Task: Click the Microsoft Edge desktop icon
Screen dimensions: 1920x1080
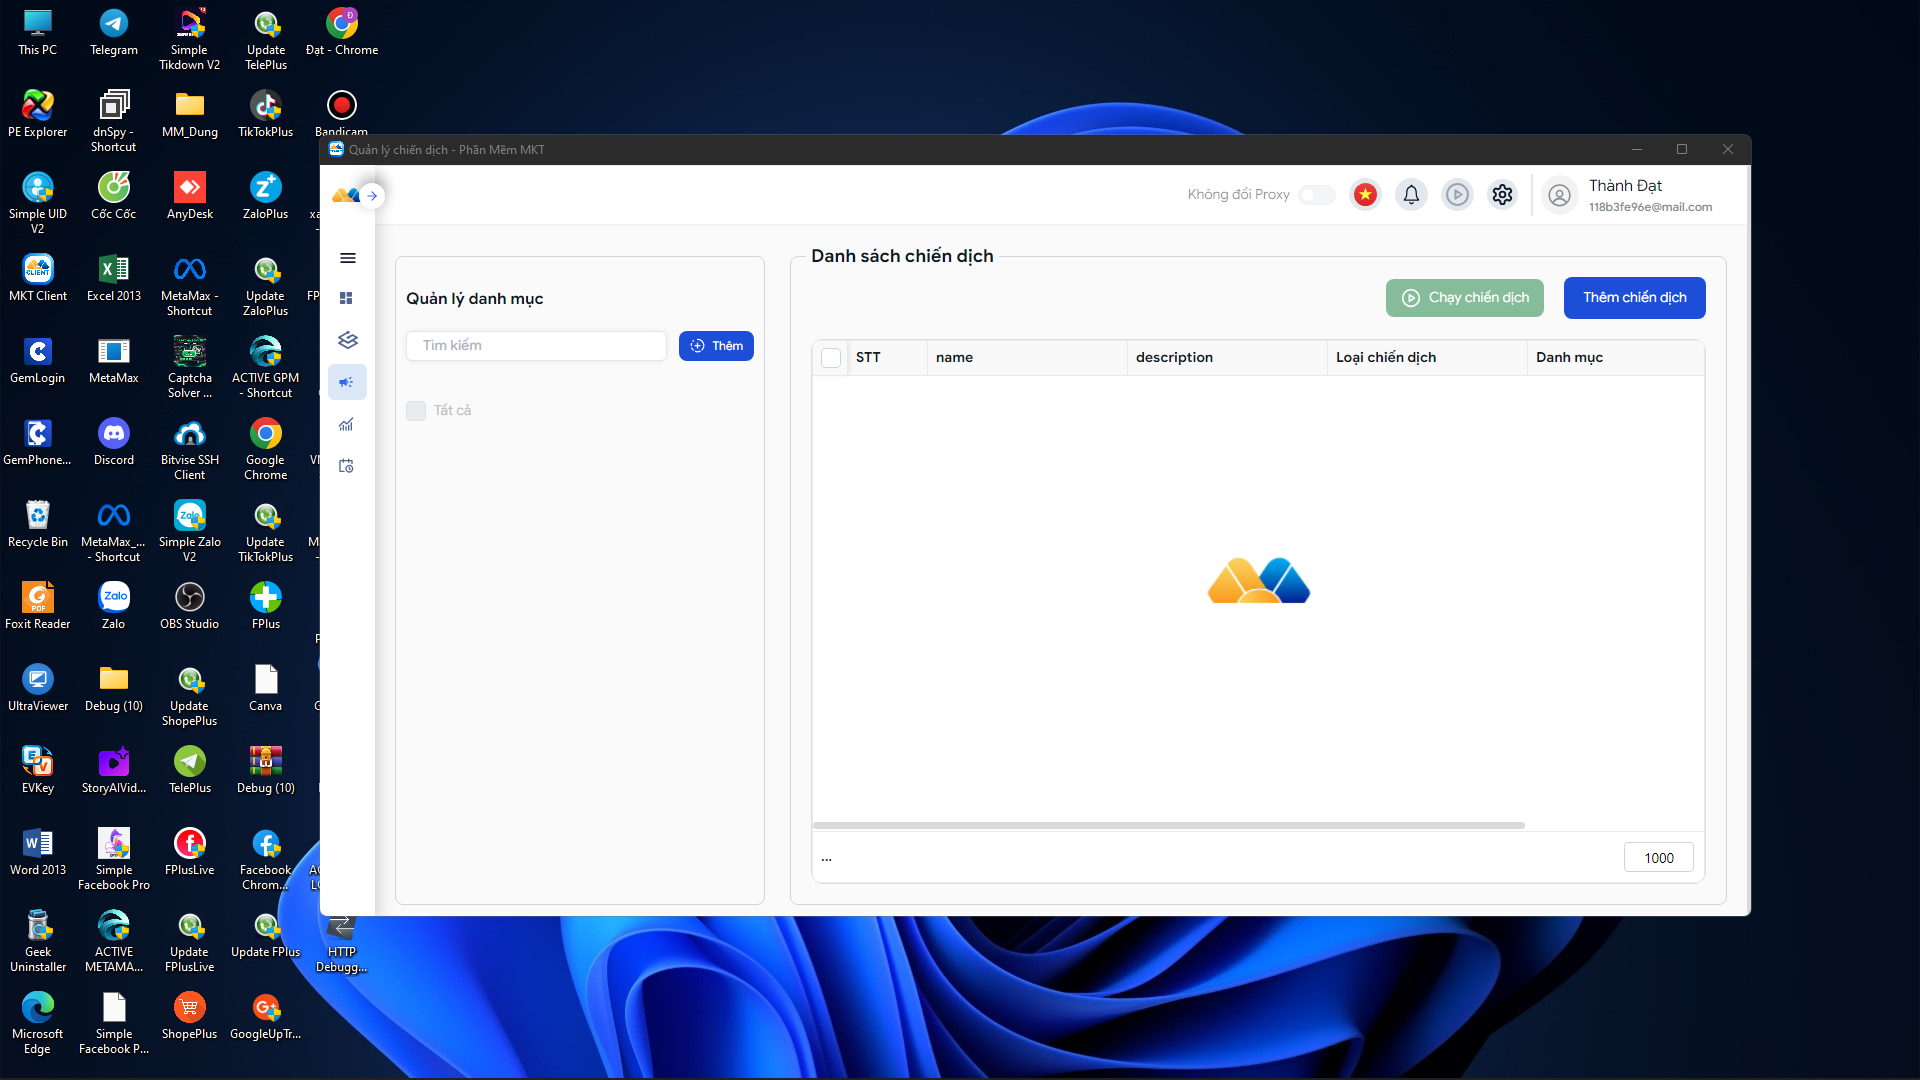Action: 38,1023
